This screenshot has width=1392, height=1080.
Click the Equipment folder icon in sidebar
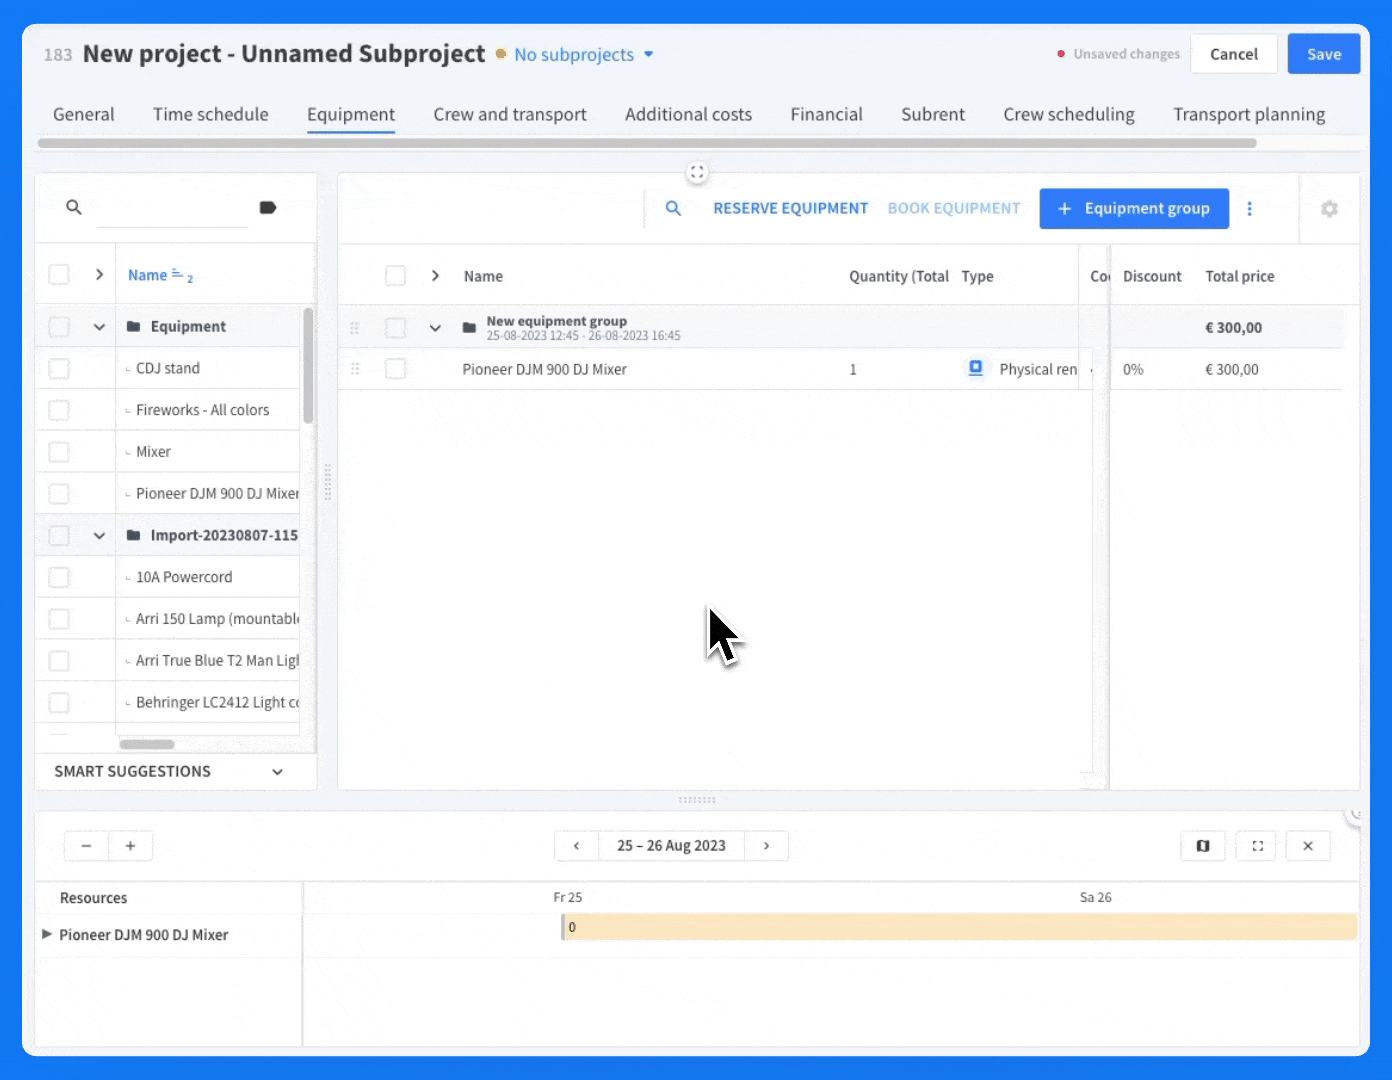pyautogui.click(x=133, y=326)
